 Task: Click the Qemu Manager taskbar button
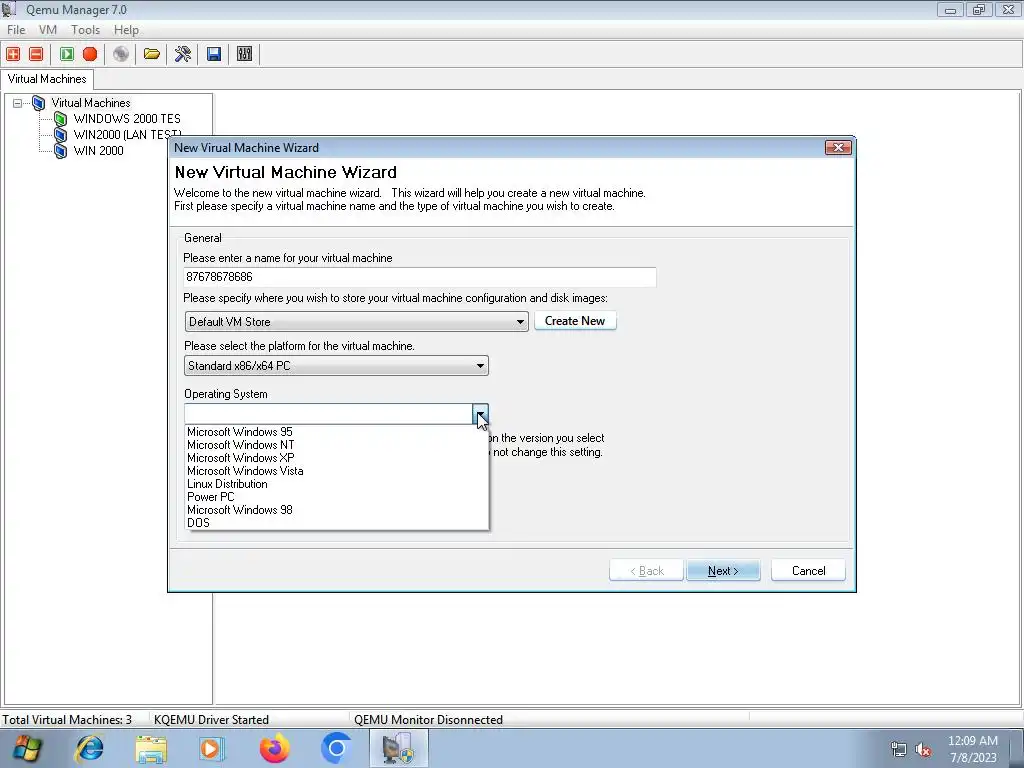(399, 748)
